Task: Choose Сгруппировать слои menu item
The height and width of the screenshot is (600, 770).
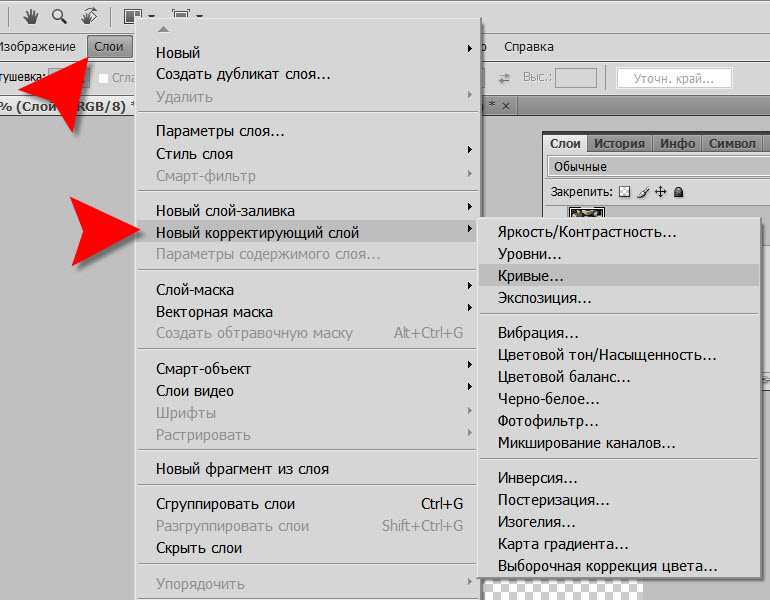Action: tap(307, 504)
